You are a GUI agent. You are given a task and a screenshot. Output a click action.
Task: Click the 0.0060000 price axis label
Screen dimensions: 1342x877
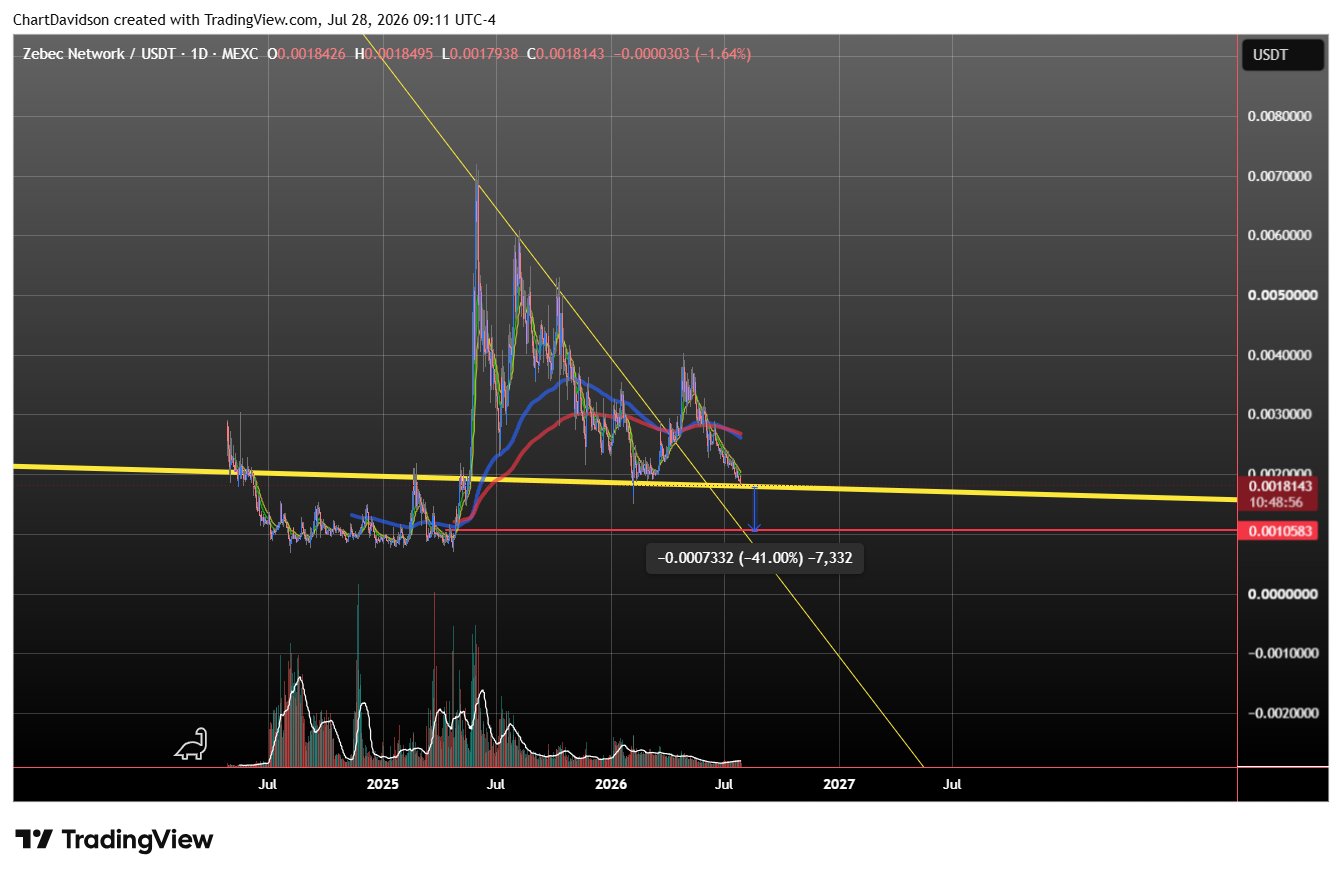[x=1279, y=235]
